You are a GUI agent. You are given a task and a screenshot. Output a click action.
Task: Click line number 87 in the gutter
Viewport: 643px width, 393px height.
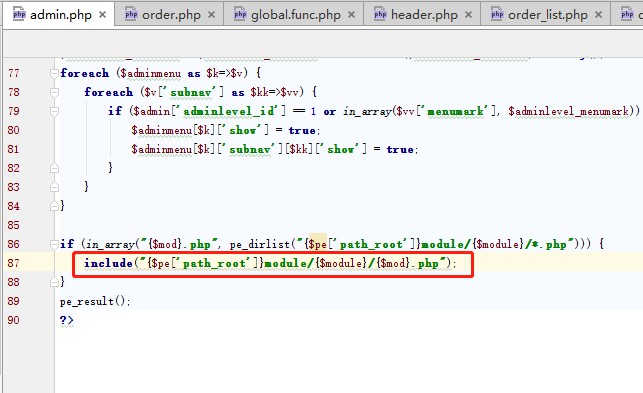[14, 263]
